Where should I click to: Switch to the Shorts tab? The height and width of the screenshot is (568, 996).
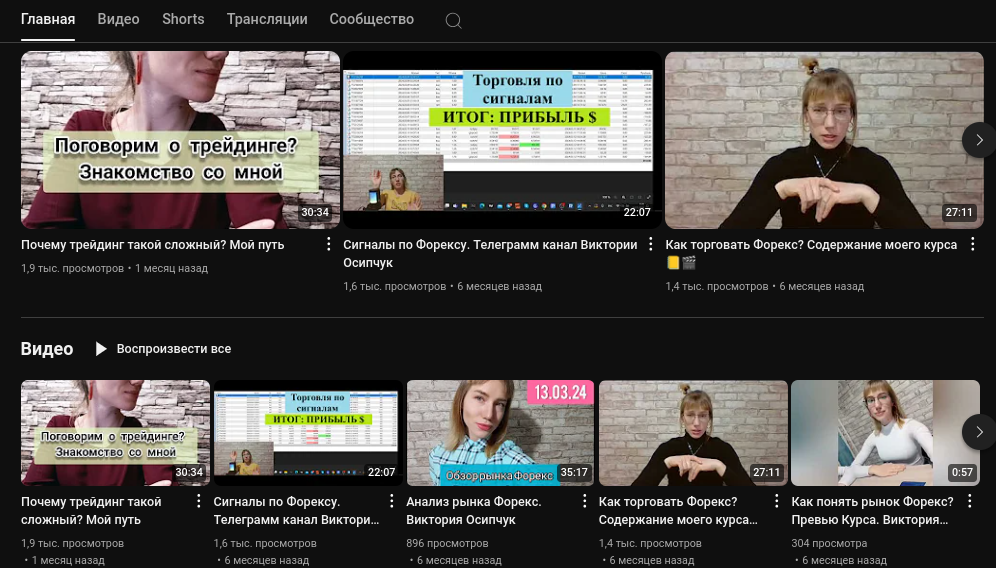(x=183, y=19)
